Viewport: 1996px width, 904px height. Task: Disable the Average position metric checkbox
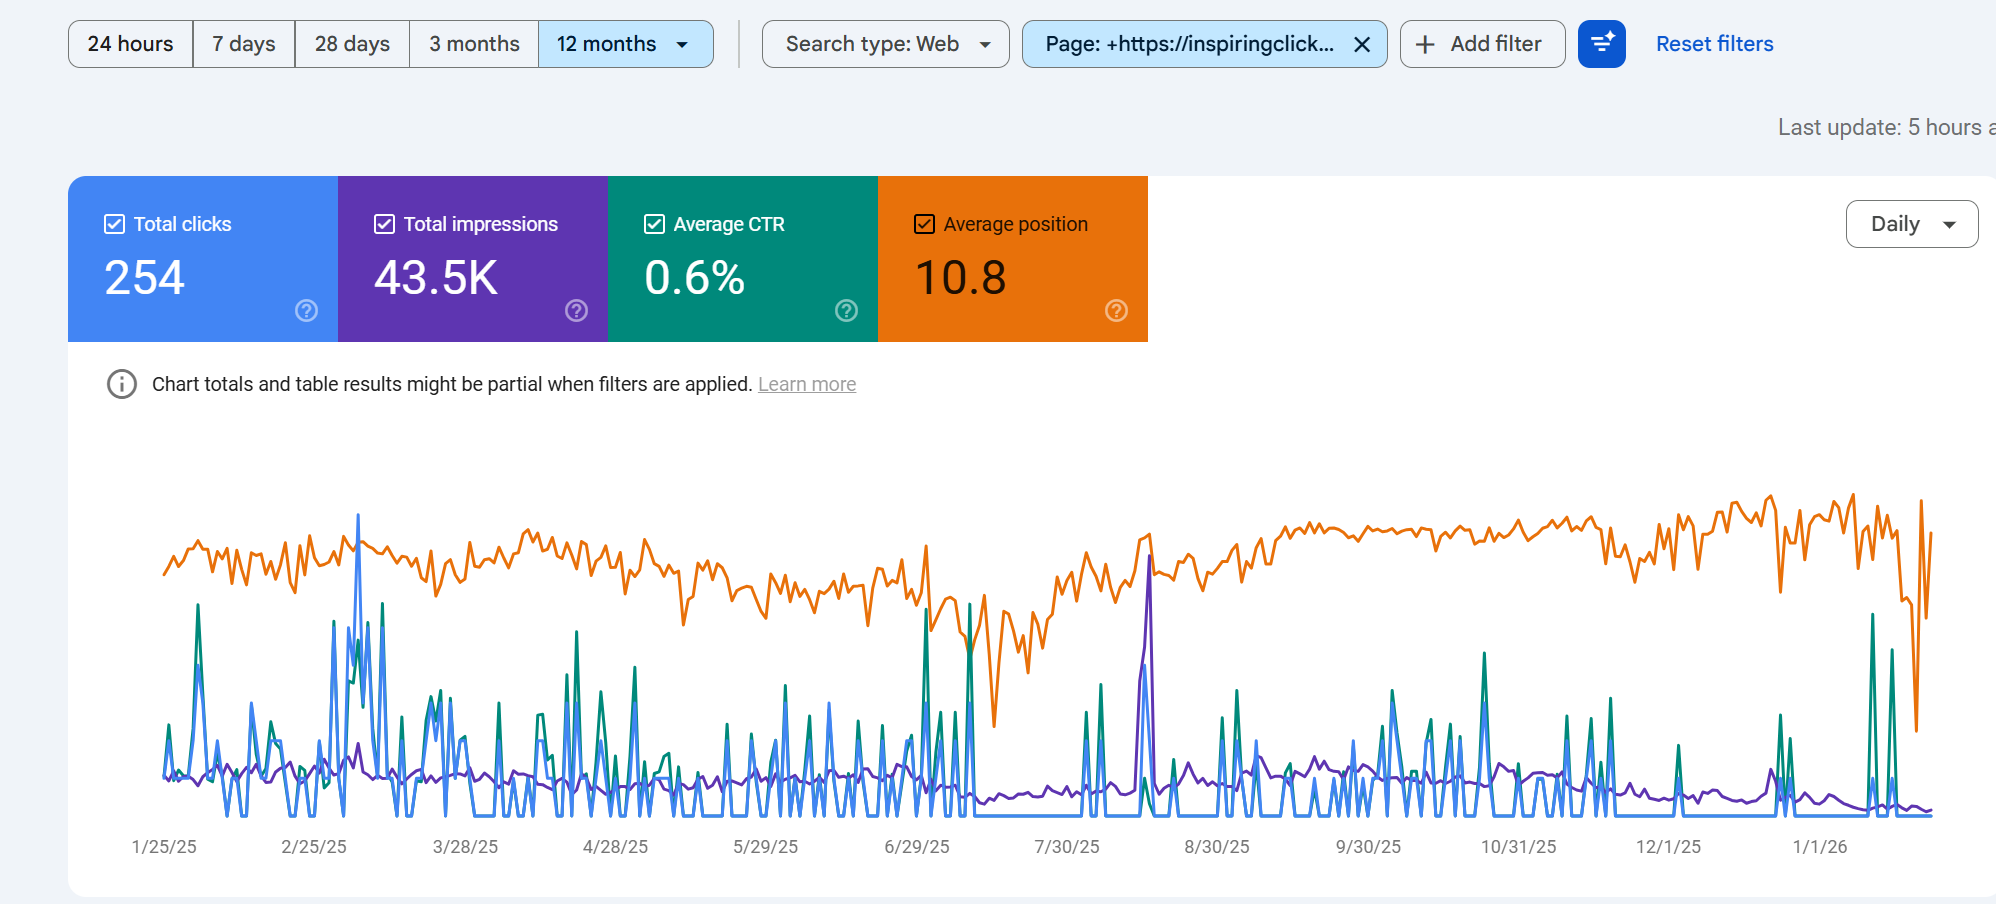pyautogui.click(x=922, y=223)
